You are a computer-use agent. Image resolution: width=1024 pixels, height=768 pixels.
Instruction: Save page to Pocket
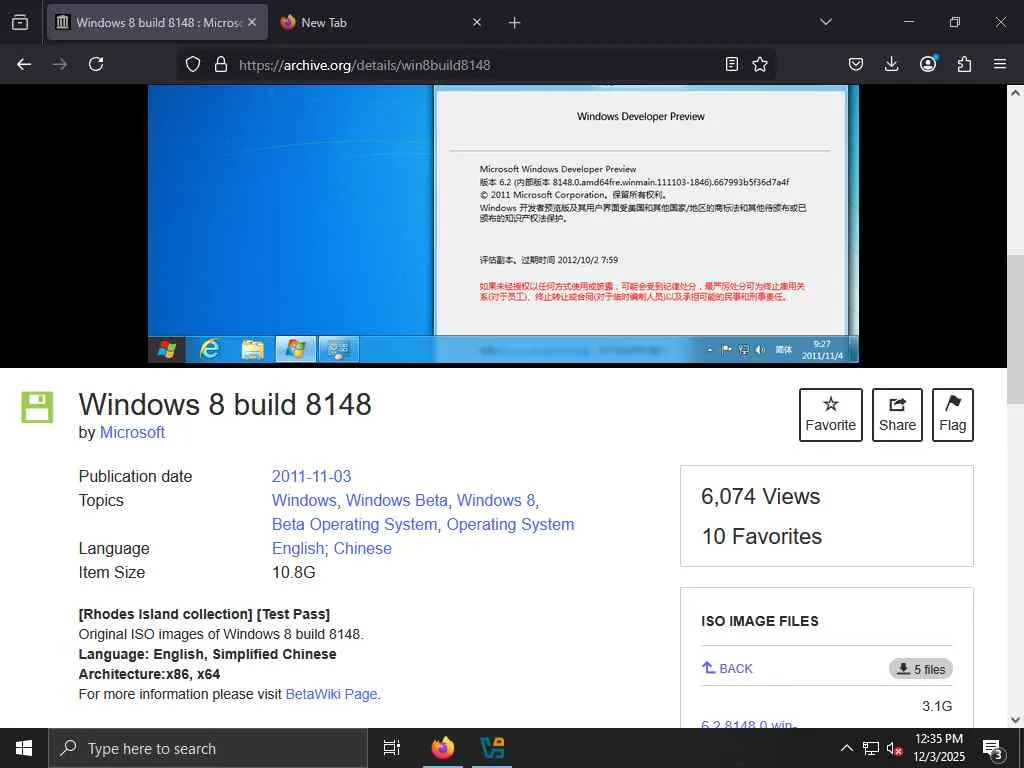pyautogui.click(x=856, y=64)
